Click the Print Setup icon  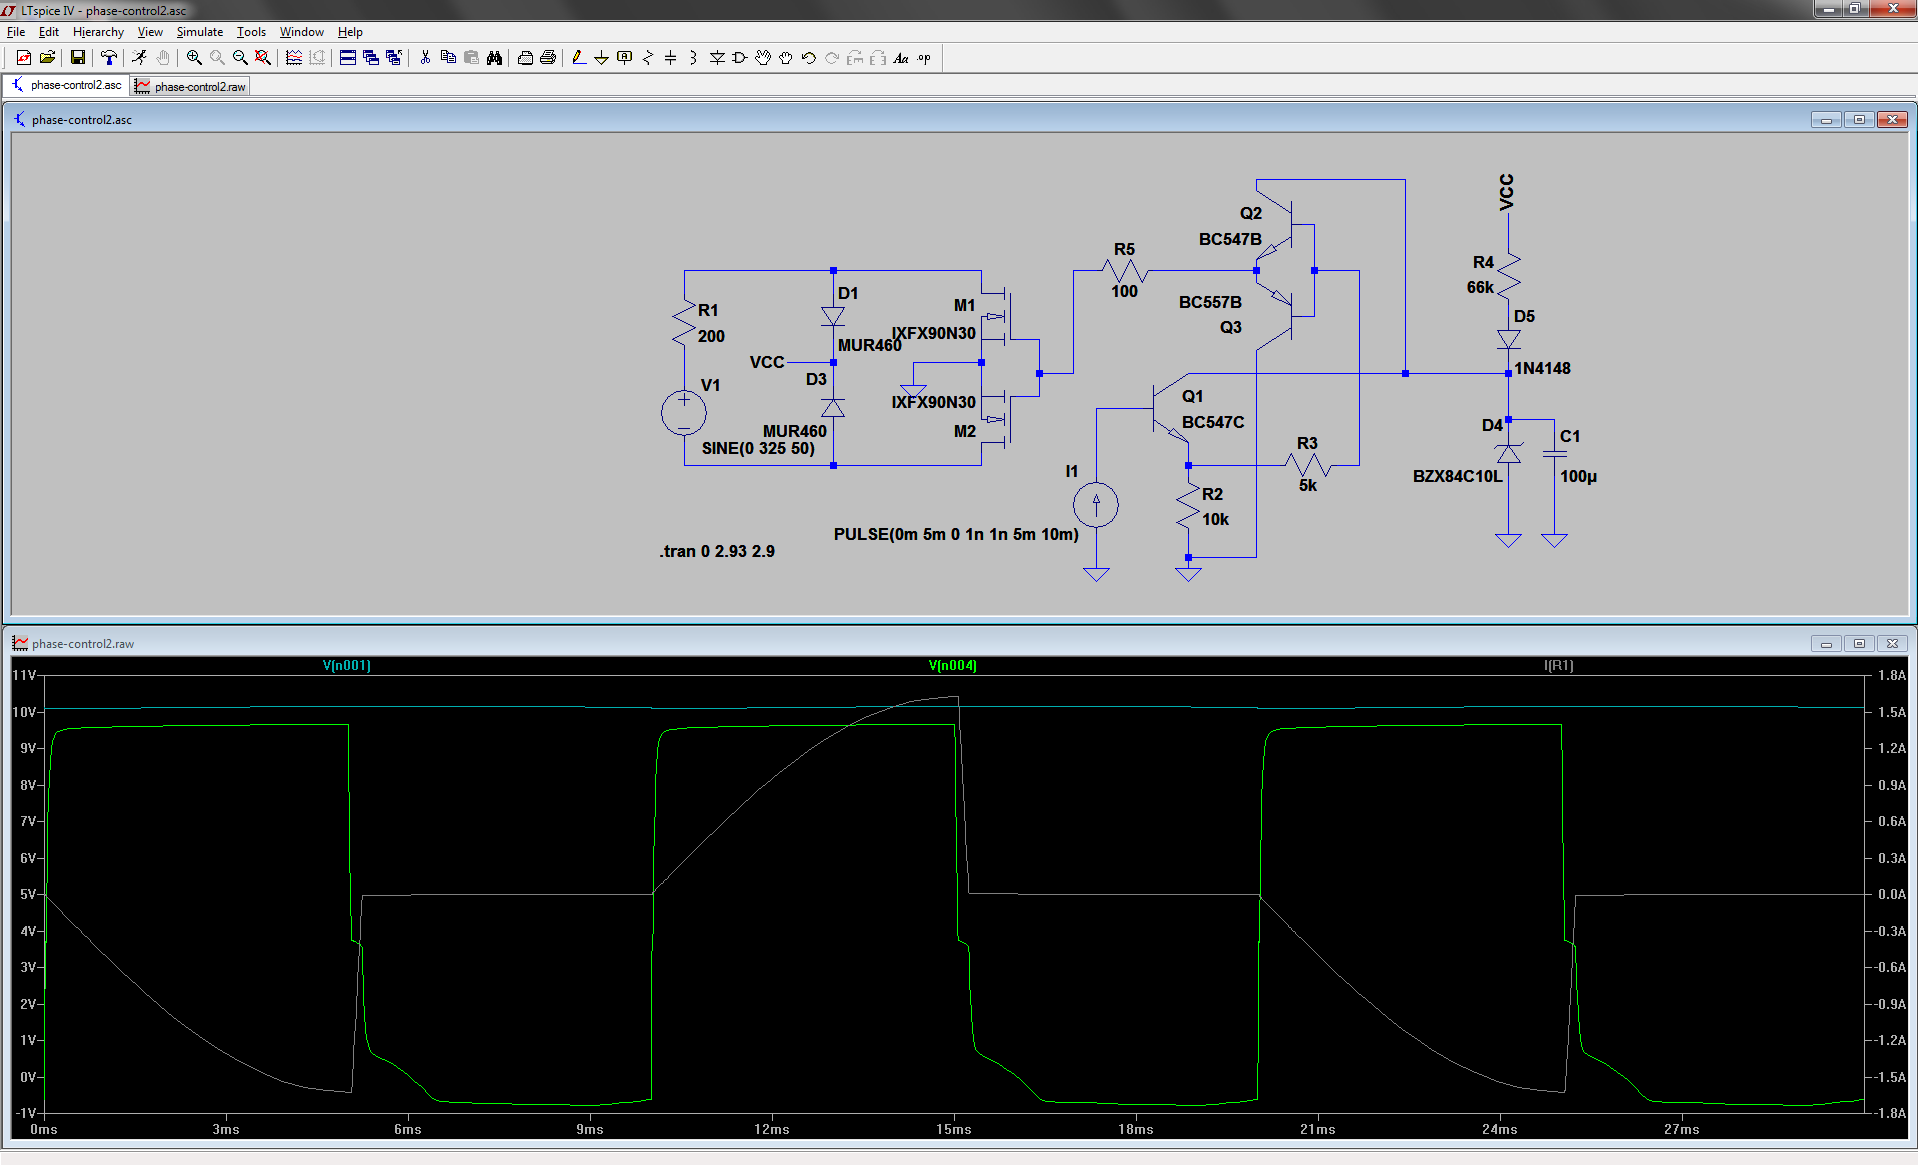coord(525,58)
